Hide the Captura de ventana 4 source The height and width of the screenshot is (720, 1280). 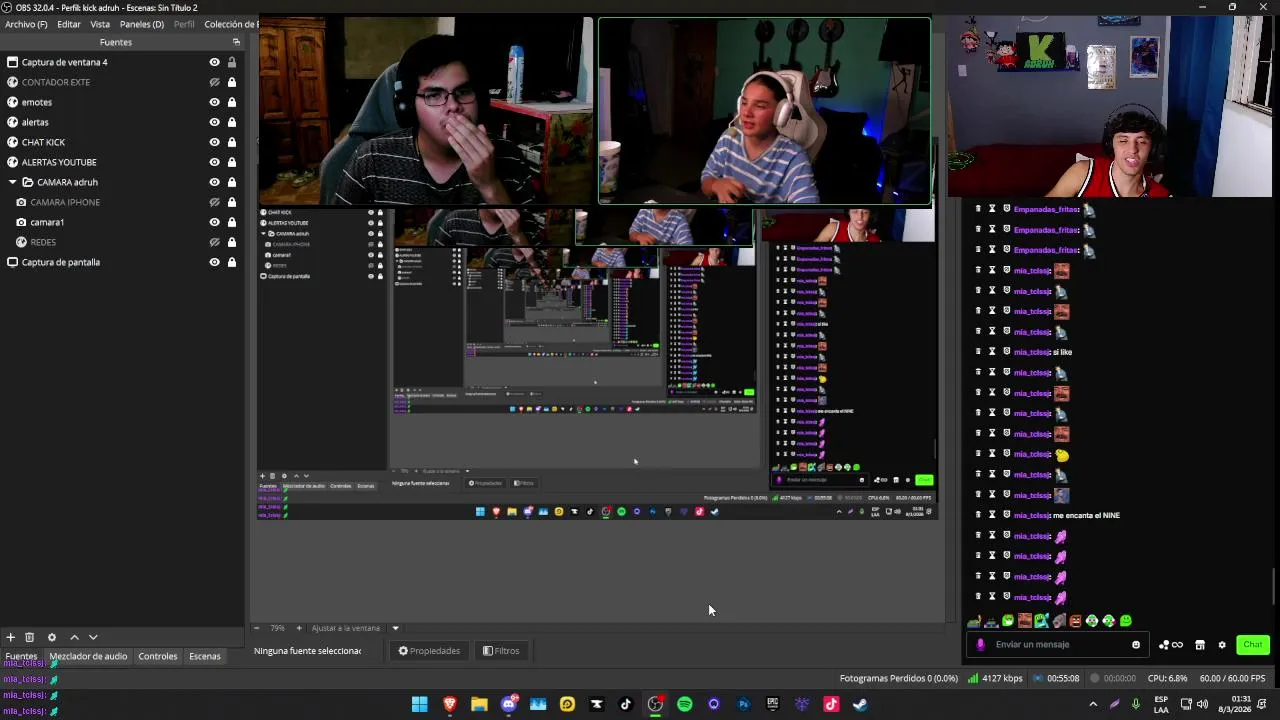[x=214, y=62]
